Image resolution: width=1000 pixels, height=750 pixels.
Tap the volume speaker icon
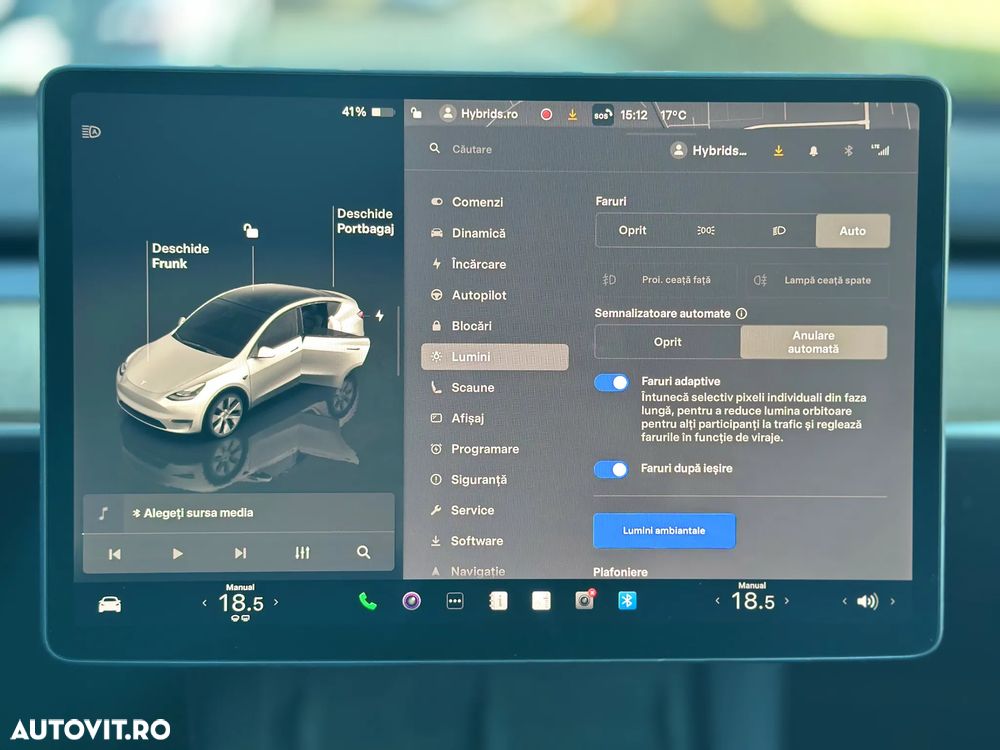pos(867,601)
